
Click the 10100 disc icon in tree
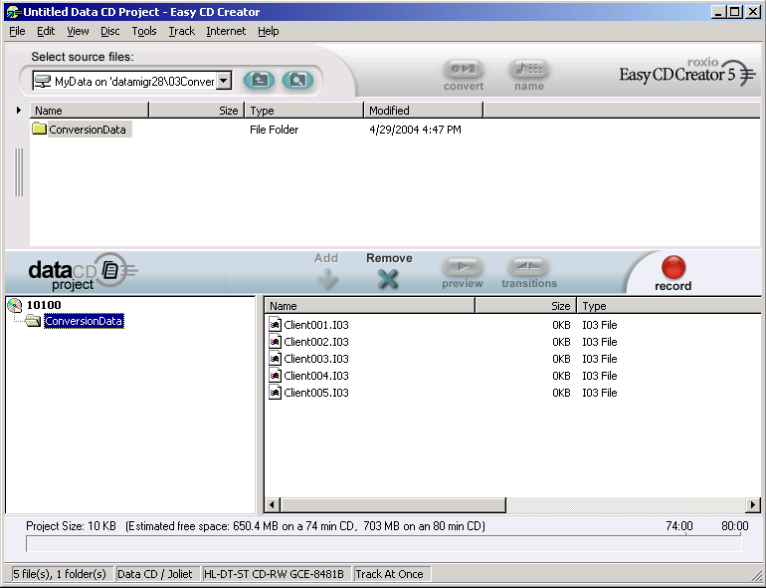[x=14, y=305]
